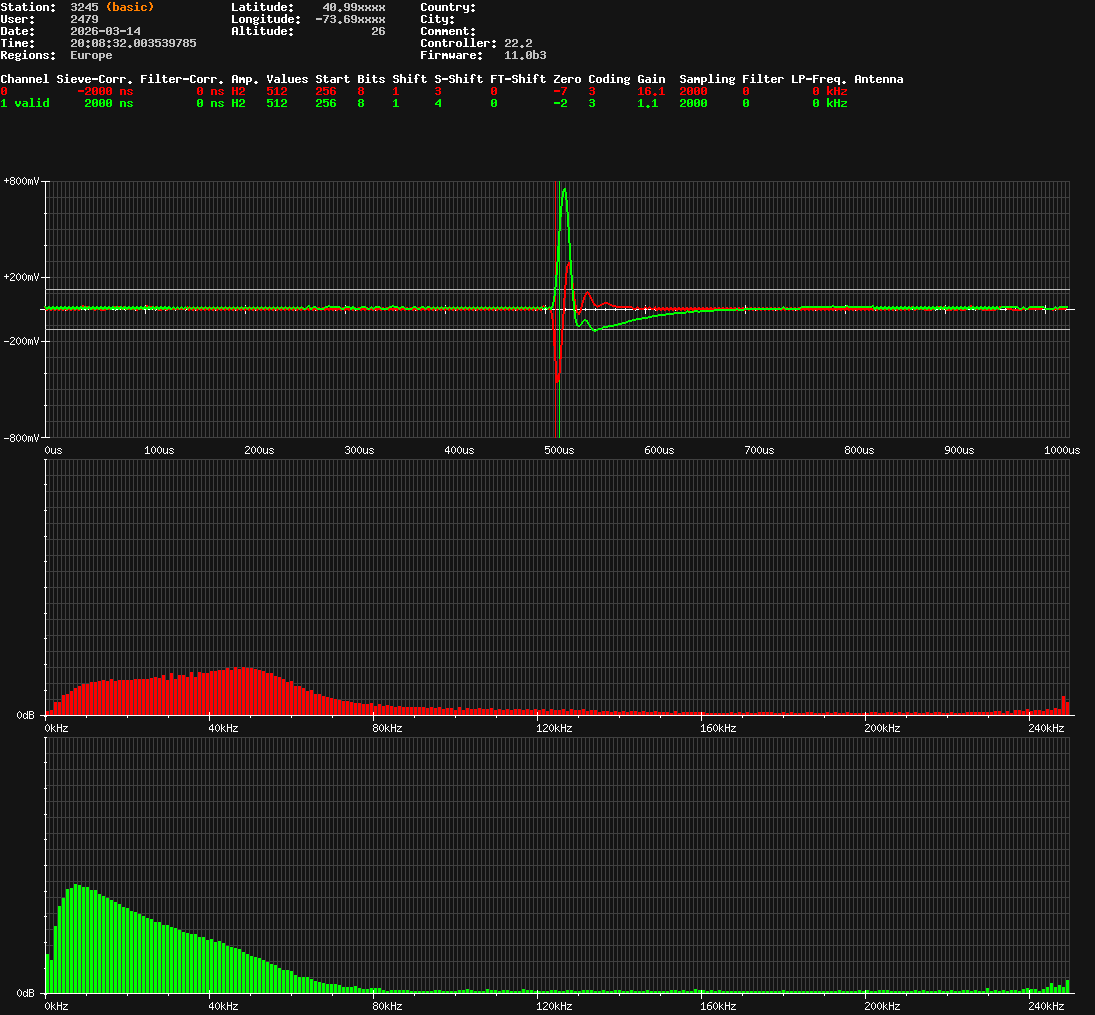Click the red -2000 ns sieve correction value

[105, 91]
